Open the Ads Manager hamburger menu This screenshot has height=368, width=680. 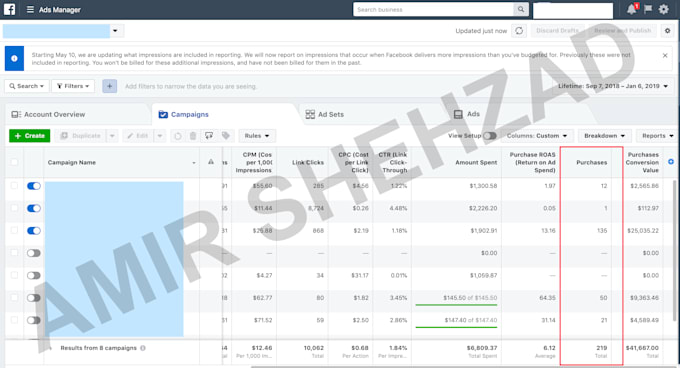[x=30, y=10]
